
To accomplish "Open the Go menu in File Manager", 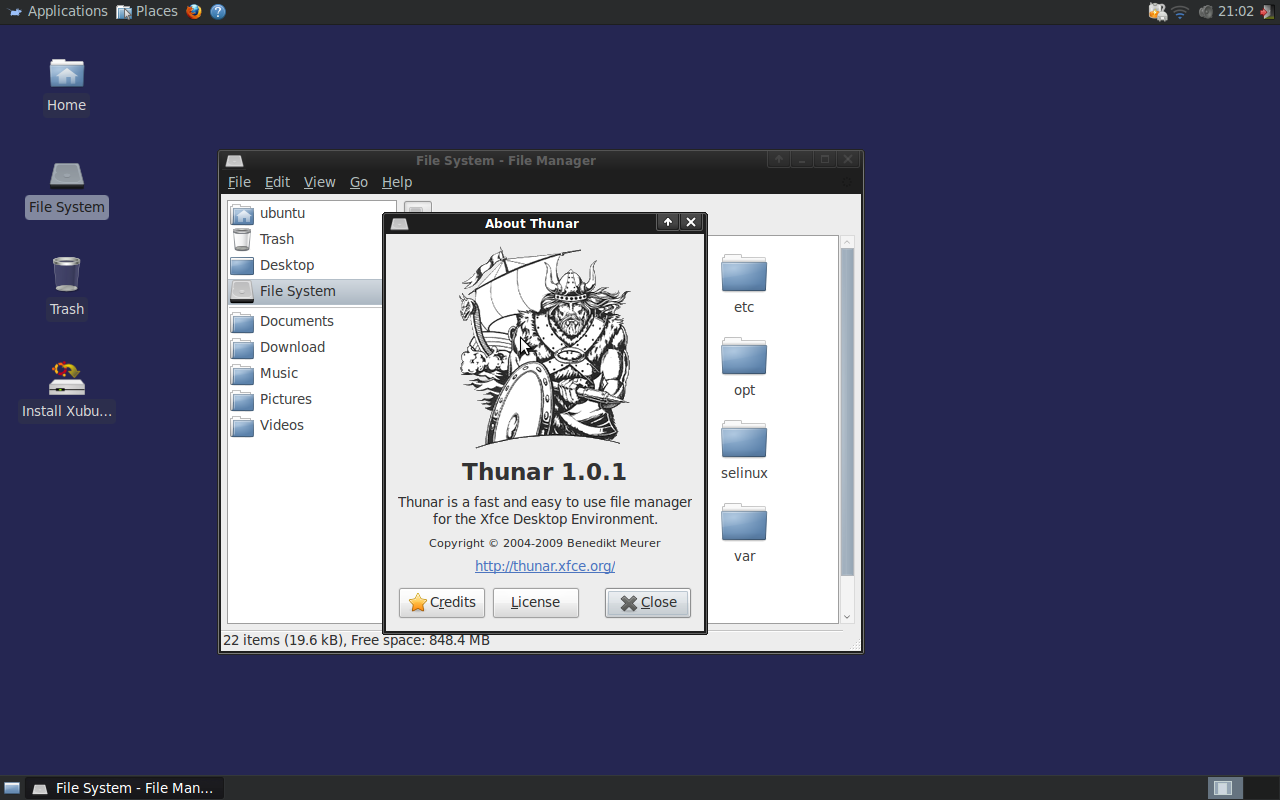I will pos(359,182).
